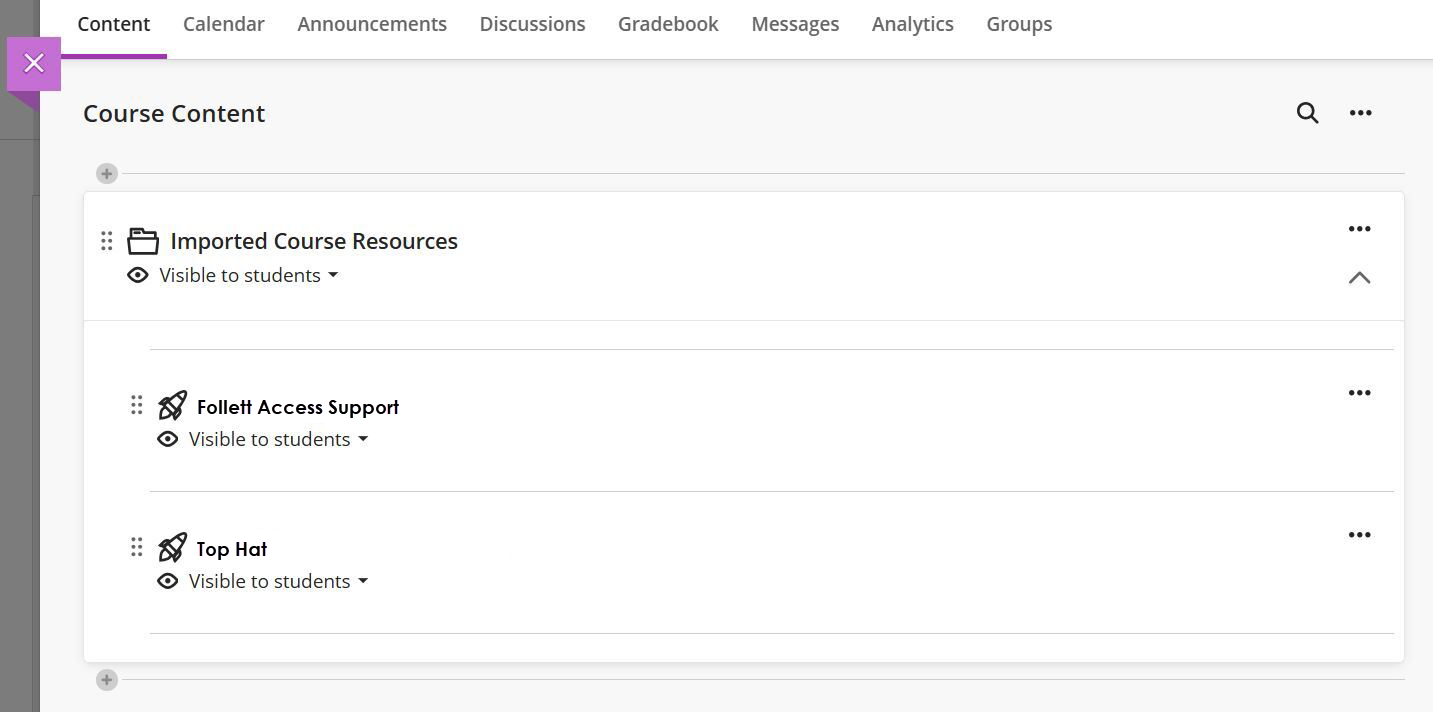Click eye icon for Top Hat visibility

tap(168, 581)
